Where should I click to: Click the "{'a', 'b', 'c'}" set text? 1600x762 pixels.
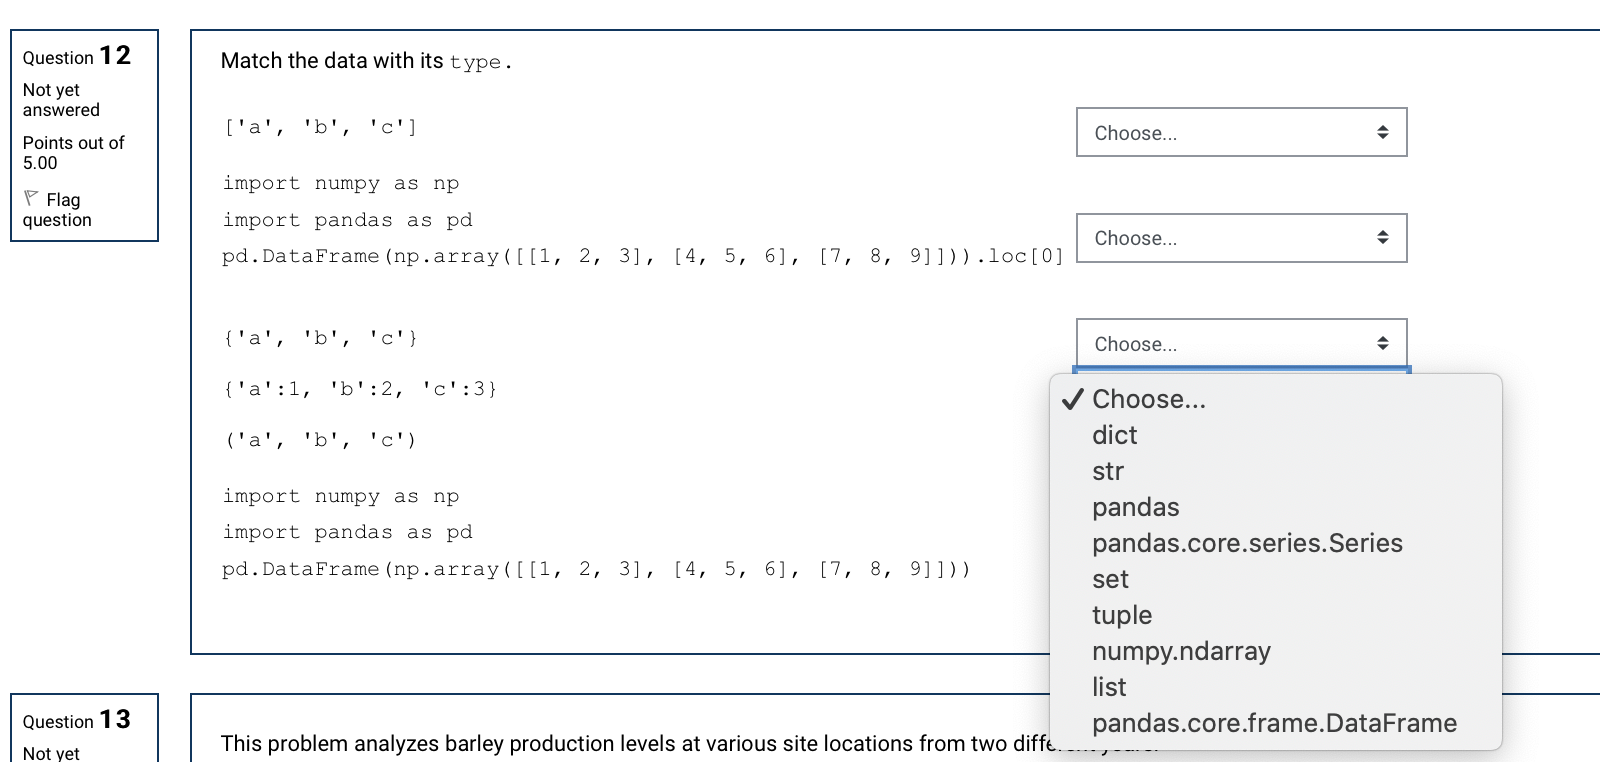[320, 338]
